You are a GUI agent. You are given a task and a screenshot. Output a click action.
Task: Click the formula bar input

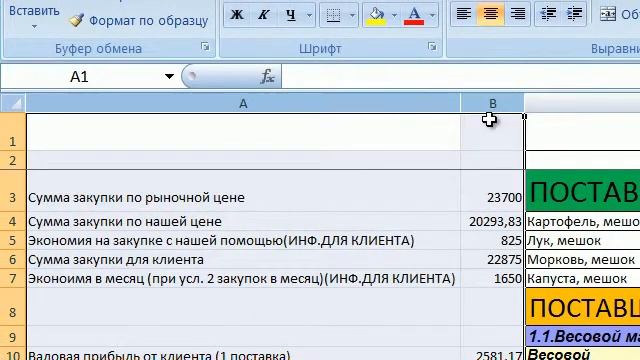point(460,76)
